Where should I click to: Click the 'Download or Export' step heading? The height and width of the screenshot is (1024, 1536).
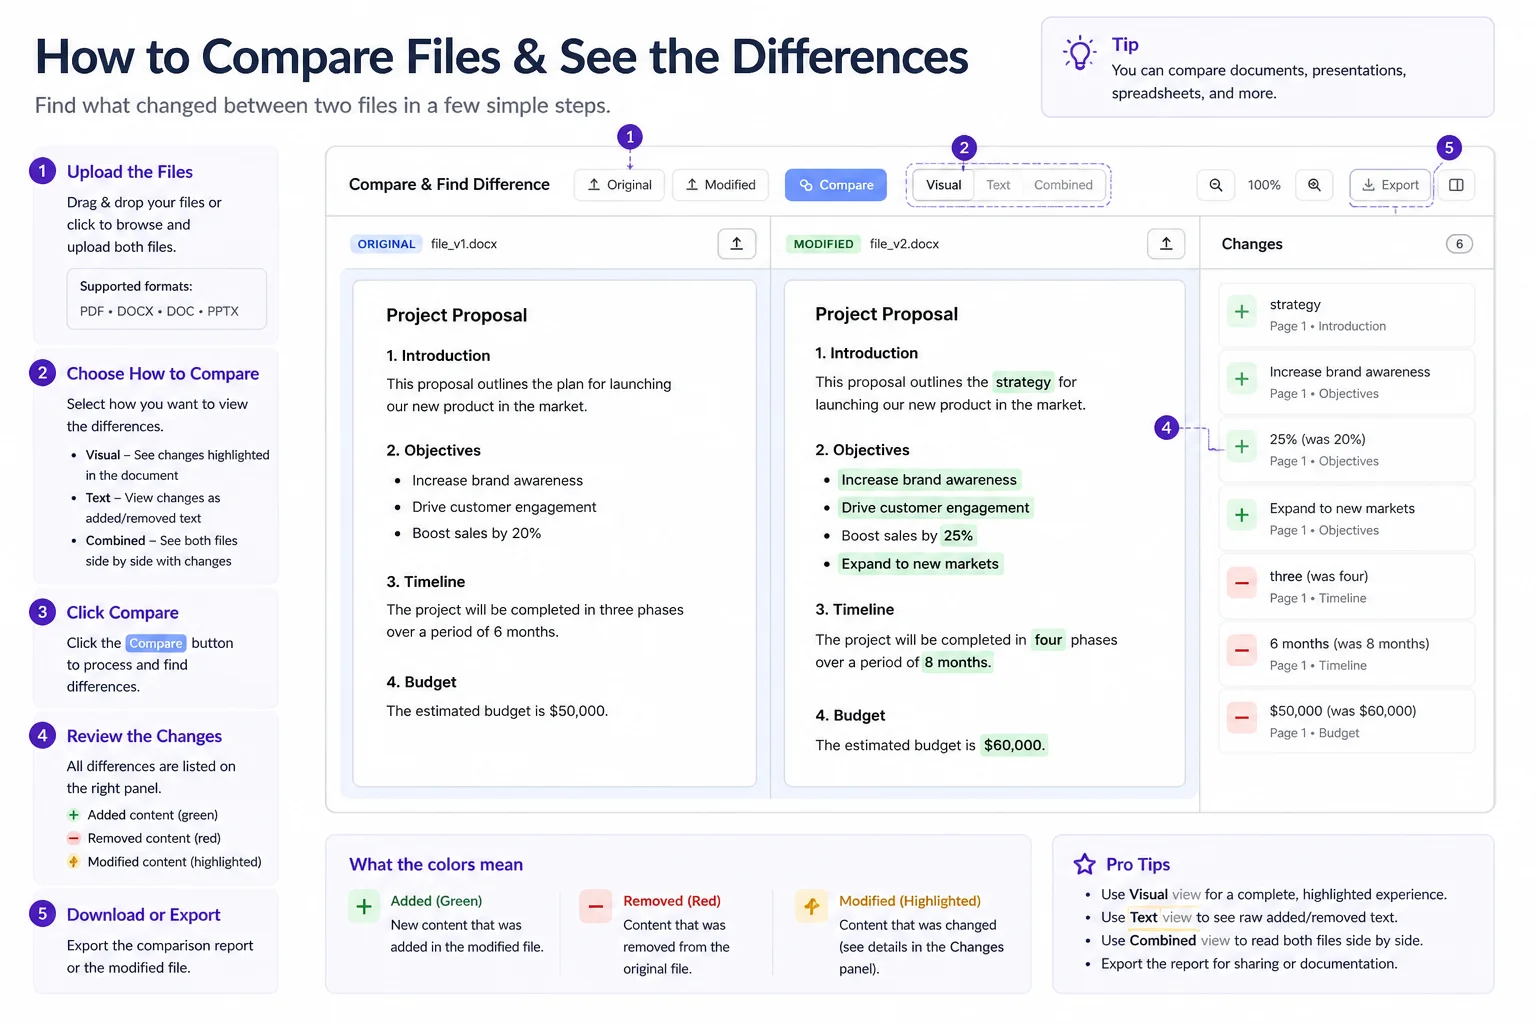(x=144, y=915)
